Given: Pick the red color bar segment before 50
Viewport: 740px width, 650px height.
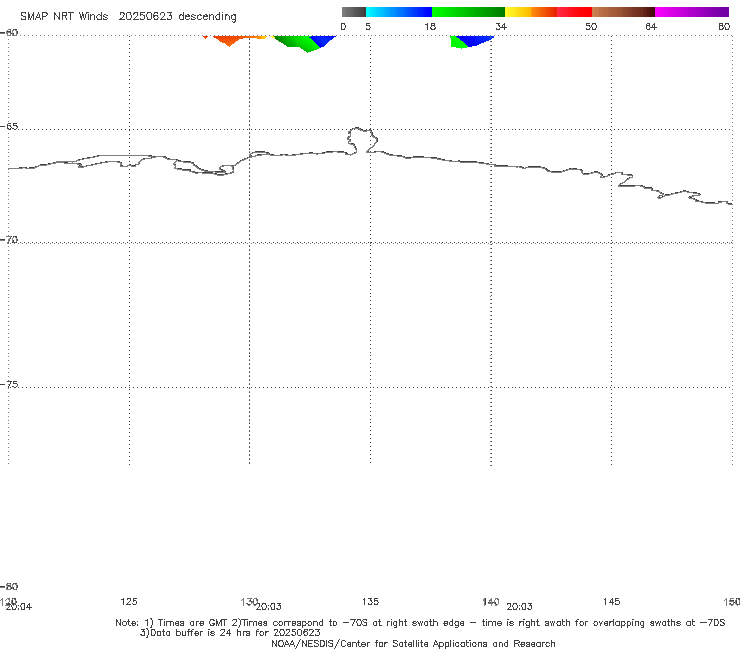Looking at the screenshot, I should [x=574, y=12].
